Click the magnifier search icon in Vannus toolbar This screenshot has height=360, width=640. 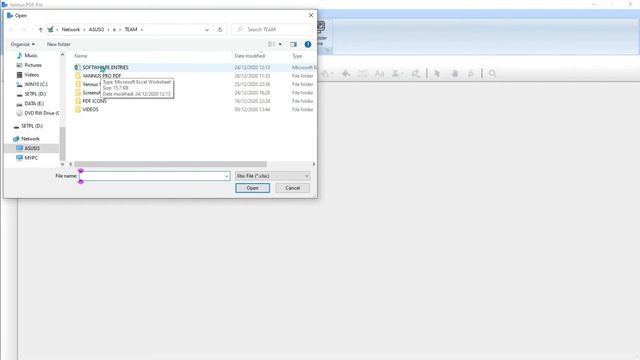(492, 73)
